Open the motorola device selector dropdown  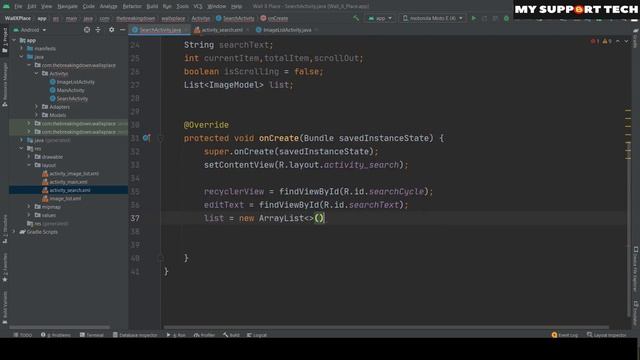point(433,18)
